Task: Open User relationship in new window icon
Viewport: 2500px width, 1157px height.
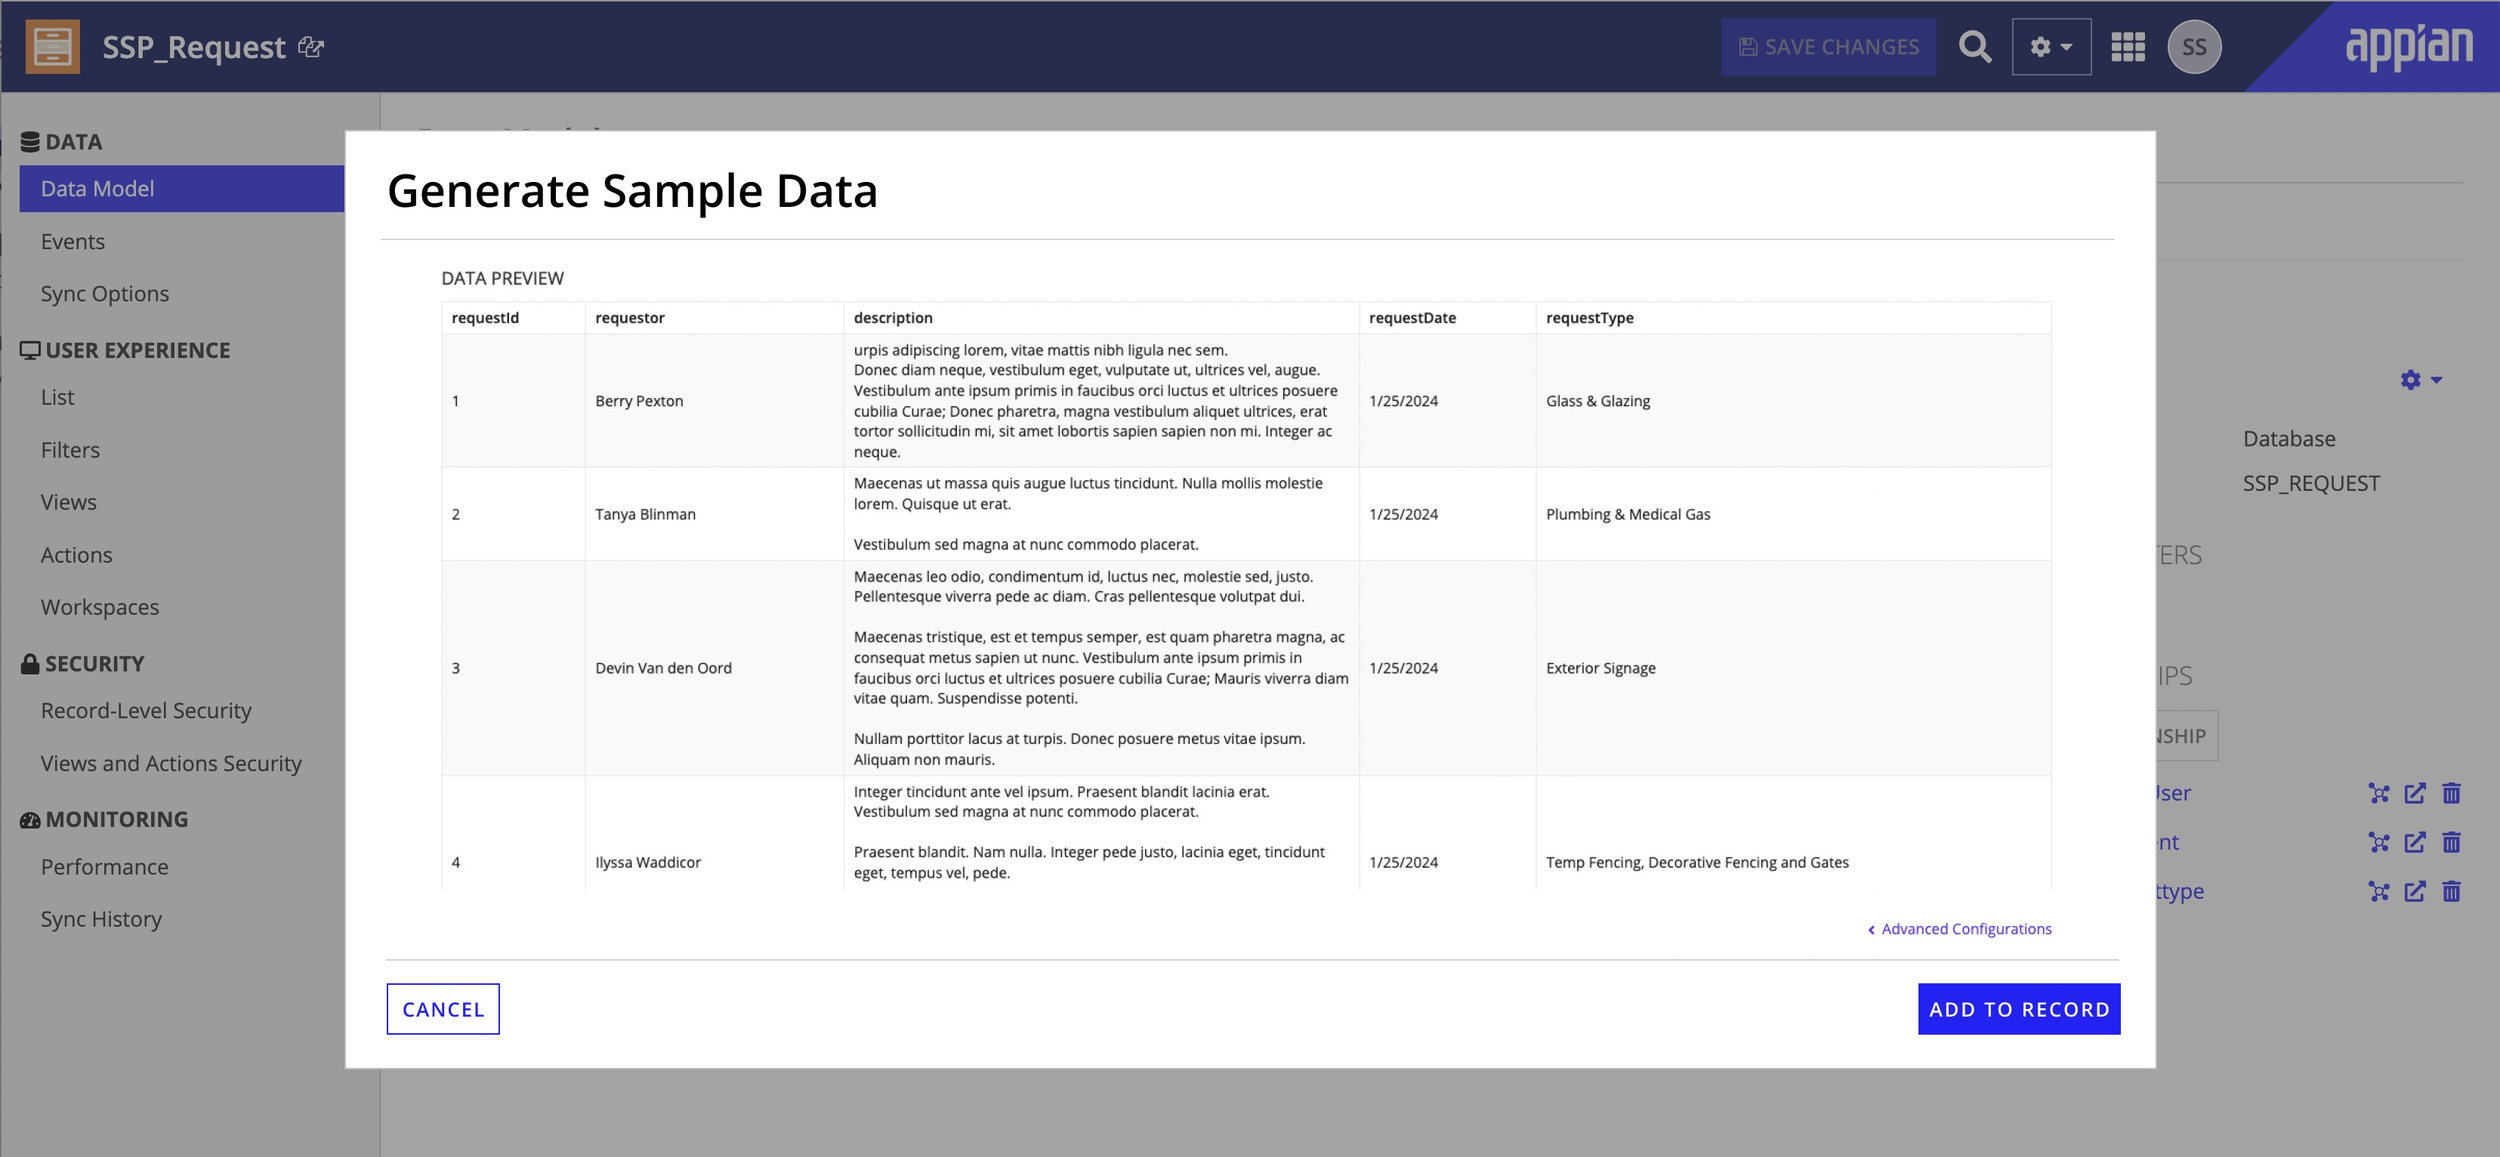Action: click(2414, 793)
